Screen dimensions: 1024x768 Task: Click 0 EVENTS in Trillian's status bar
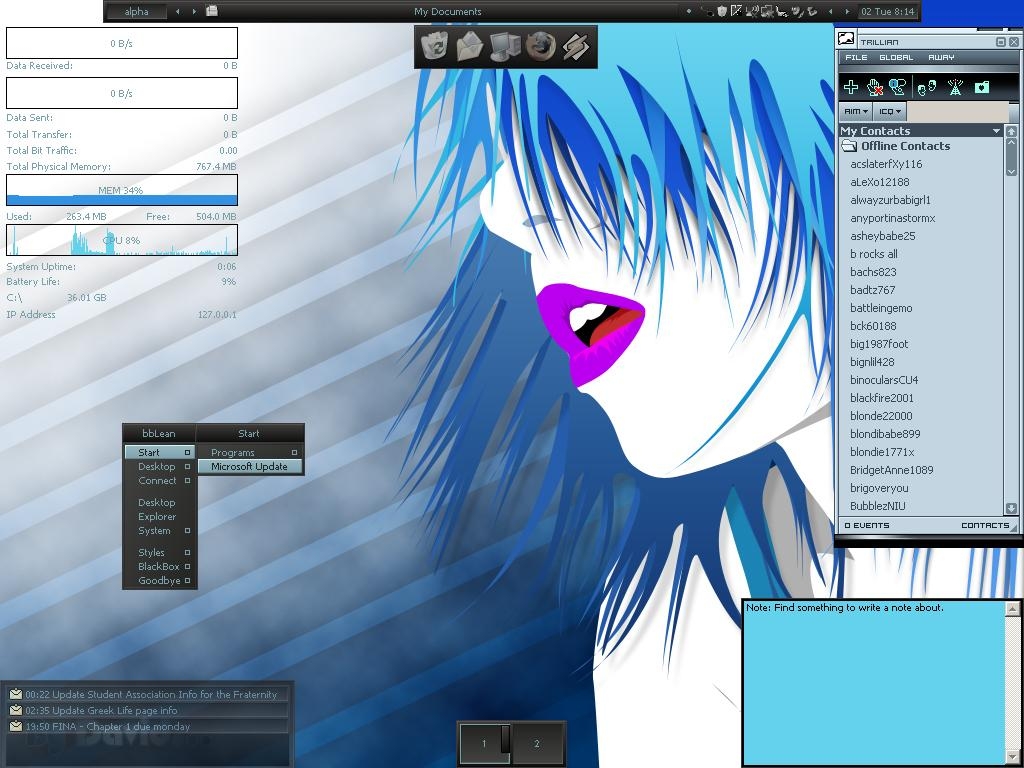coord(867,525)
